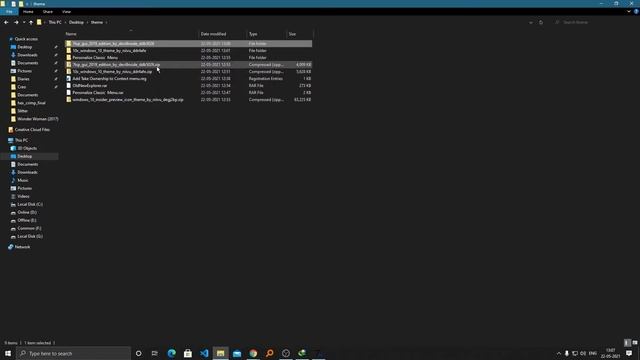This screenshot has height=360, width=640.
Task: Switch to Large icons view layout button
Action: point(635,343)
